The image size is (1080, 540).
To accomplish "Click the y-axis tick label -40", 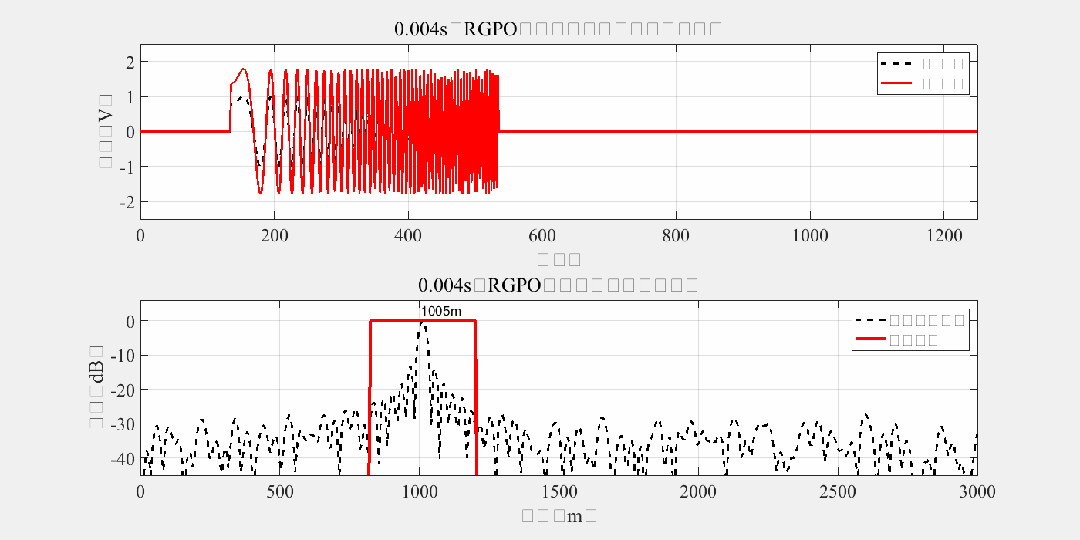I will [x=123, y=459].
